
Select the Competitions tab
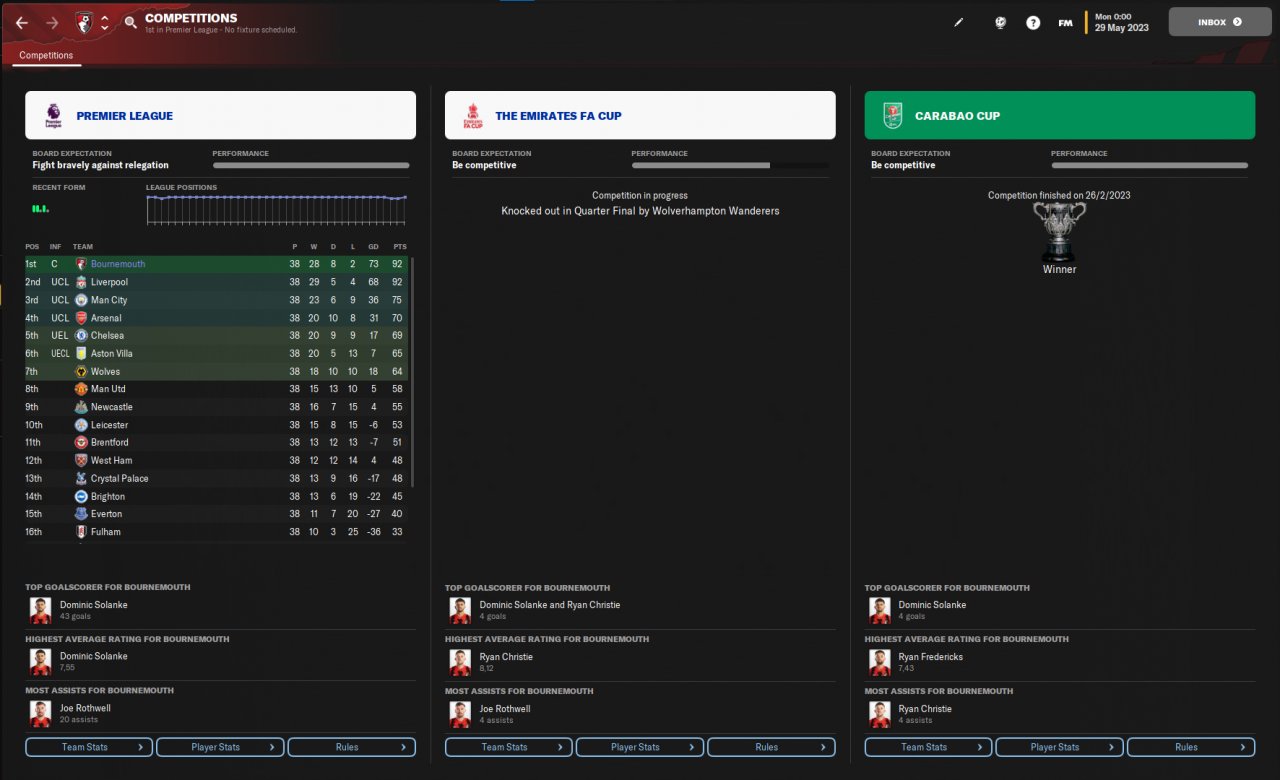(x=46, y=56)
